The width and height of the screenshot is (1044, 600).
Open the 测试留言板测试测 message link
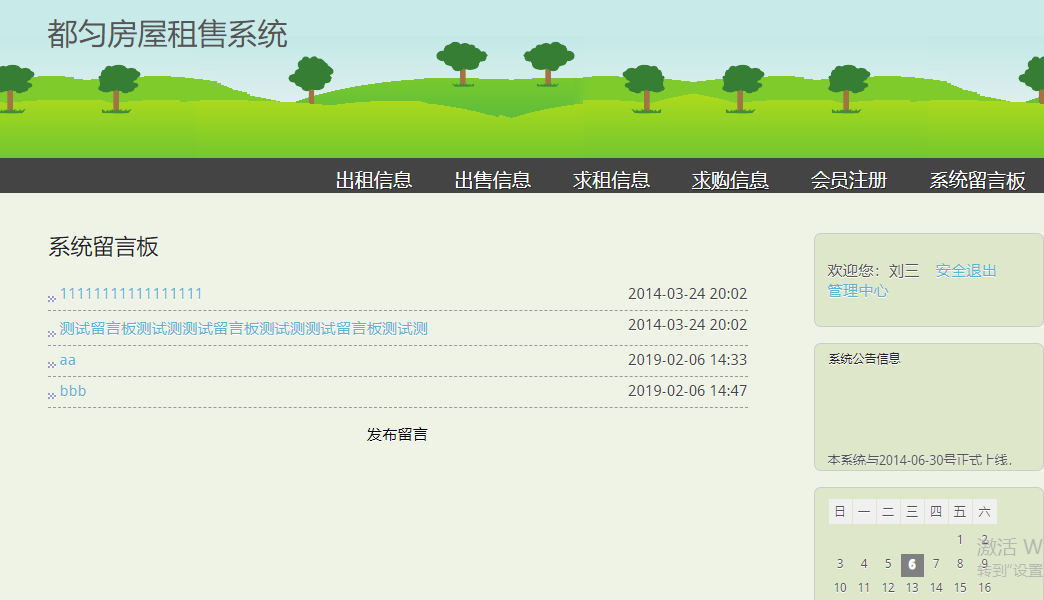(x=244, y=328)
